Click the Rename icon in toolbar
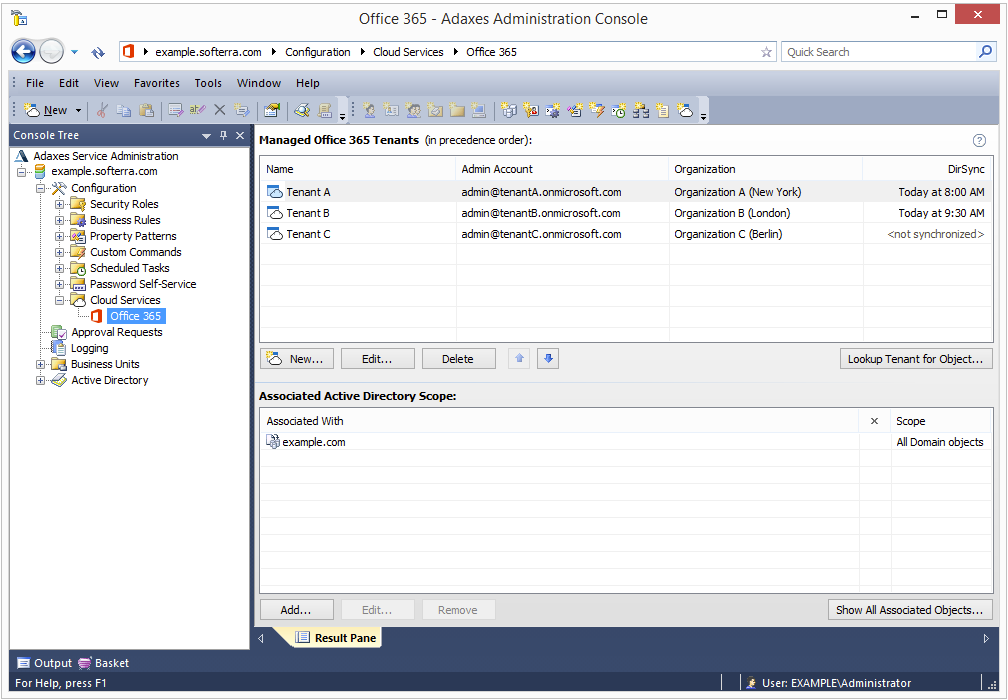This screenshot has width=1008, height=700. pyautogui.click(x=197, y=111)
